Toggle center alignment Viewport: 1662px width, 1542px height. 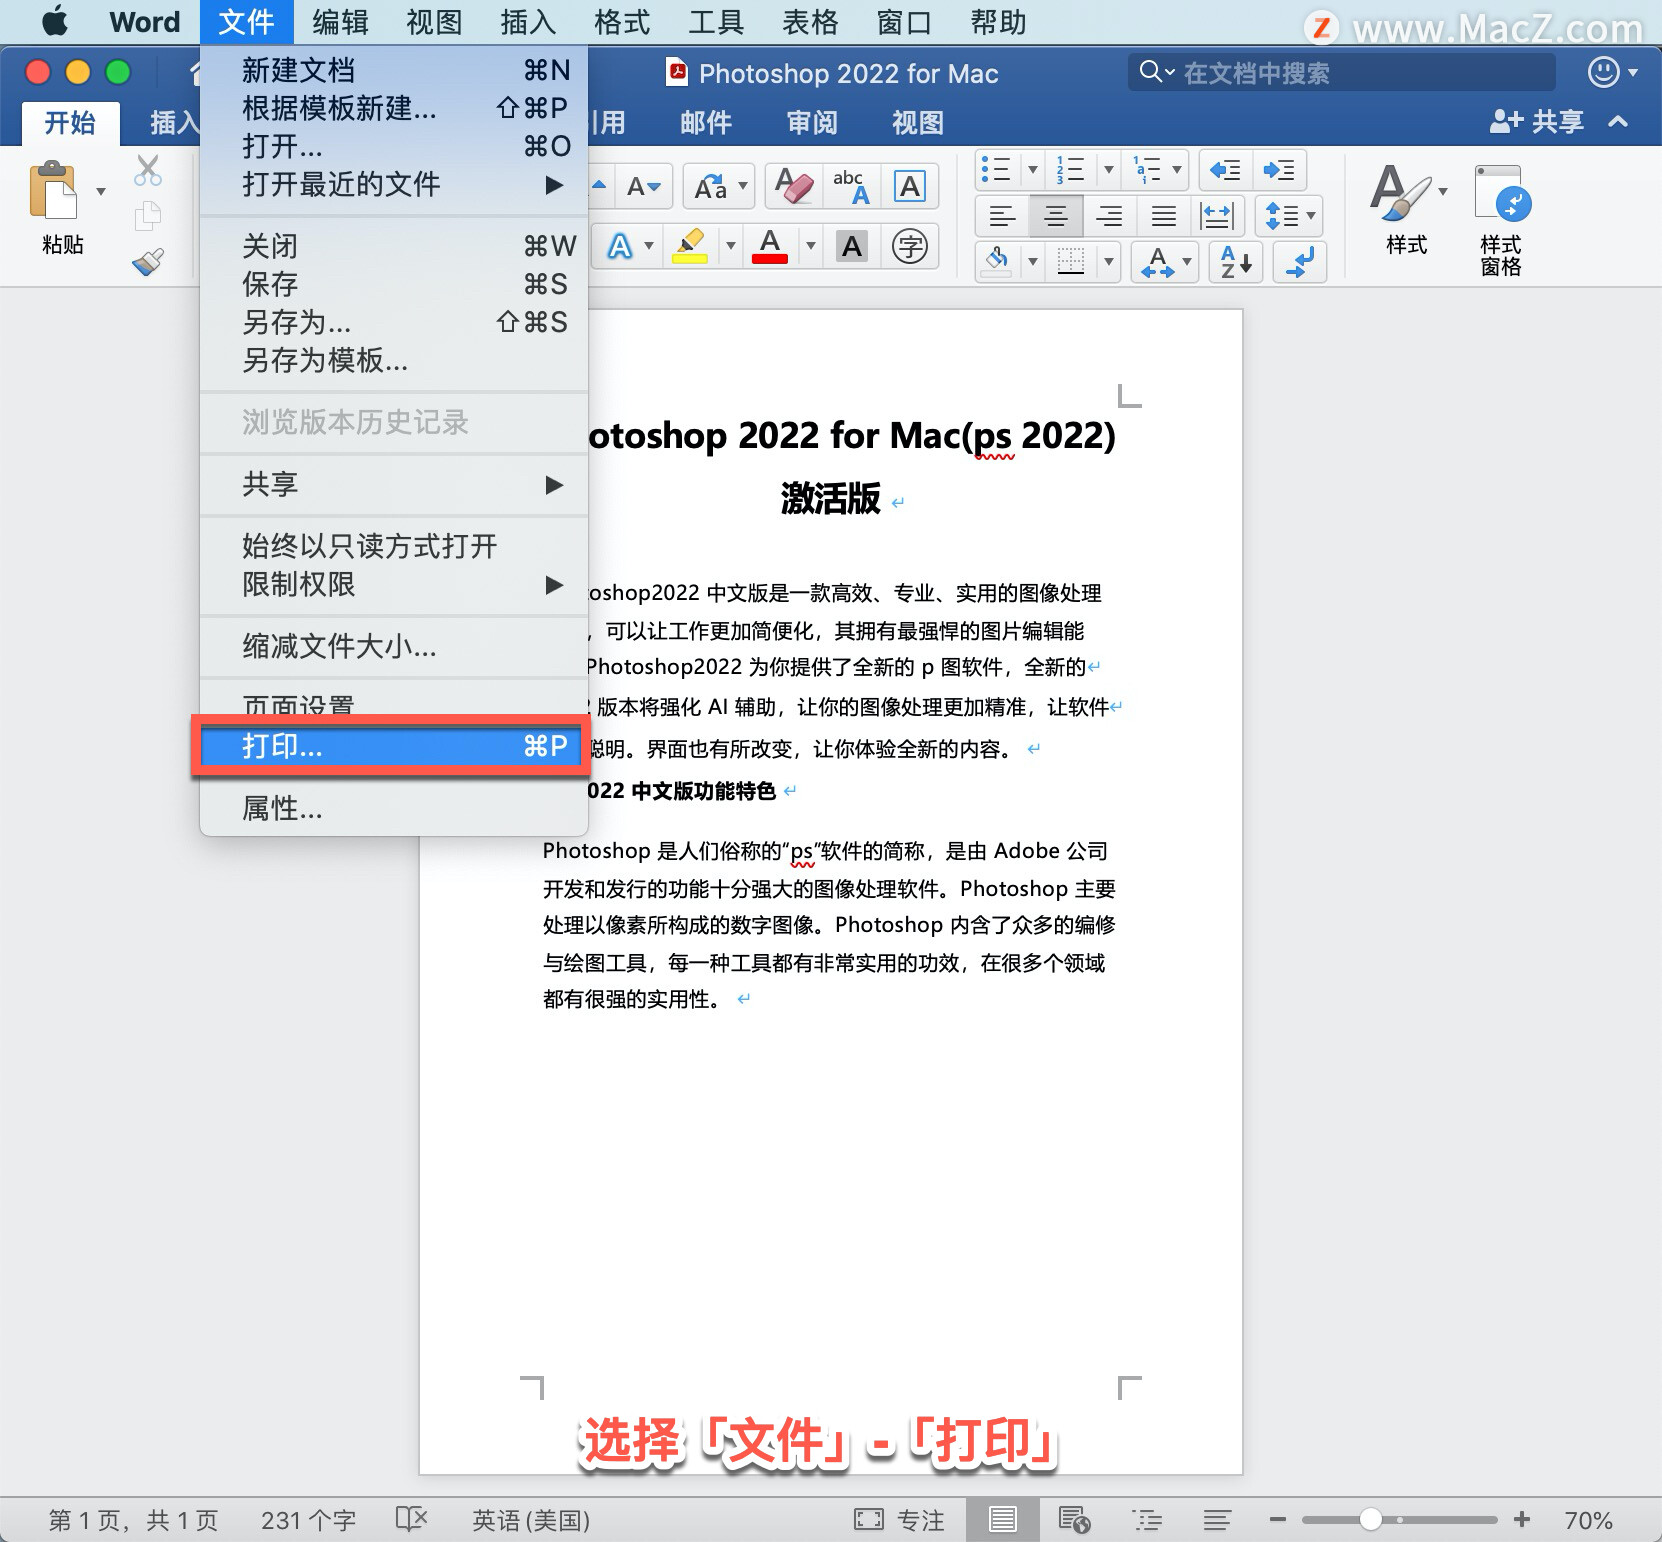click(1055, 216)
